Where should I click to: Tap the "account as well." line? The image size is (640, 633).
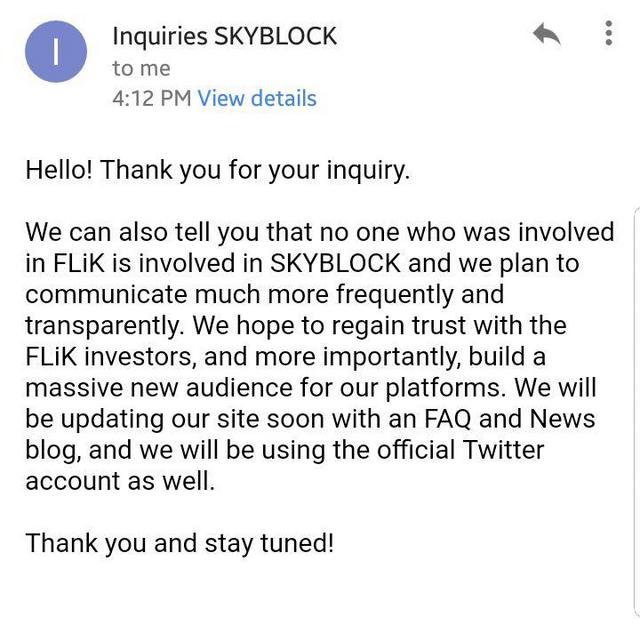click(x=120, y=481)
